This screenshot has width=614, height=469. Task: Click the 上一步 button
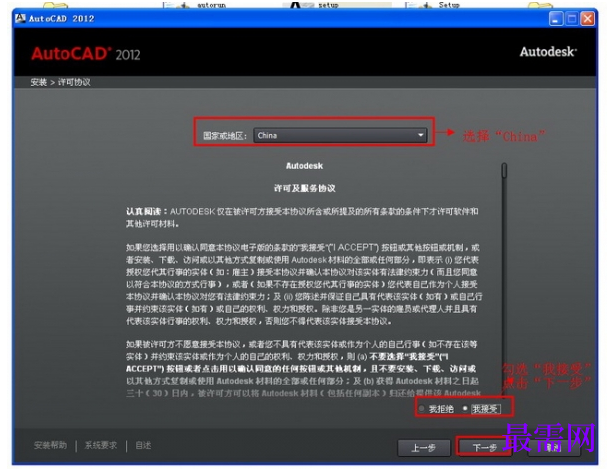click(424, 447)
